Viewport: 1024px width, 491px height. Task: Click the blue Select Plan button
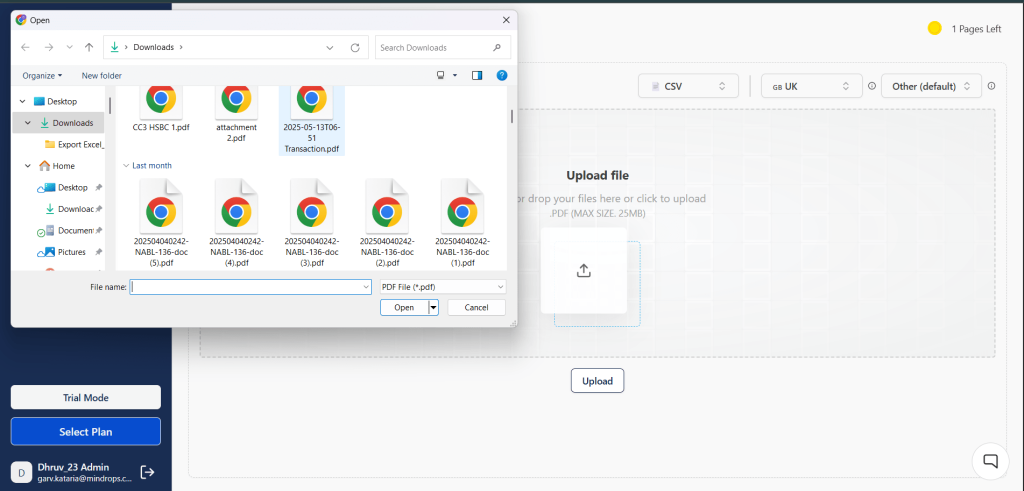[x=86, y=432]
